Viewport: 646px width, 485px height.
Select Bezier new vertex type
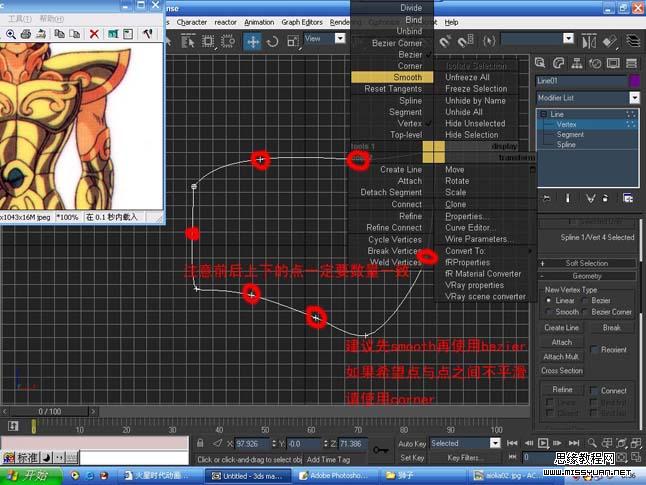pos(585,300)
